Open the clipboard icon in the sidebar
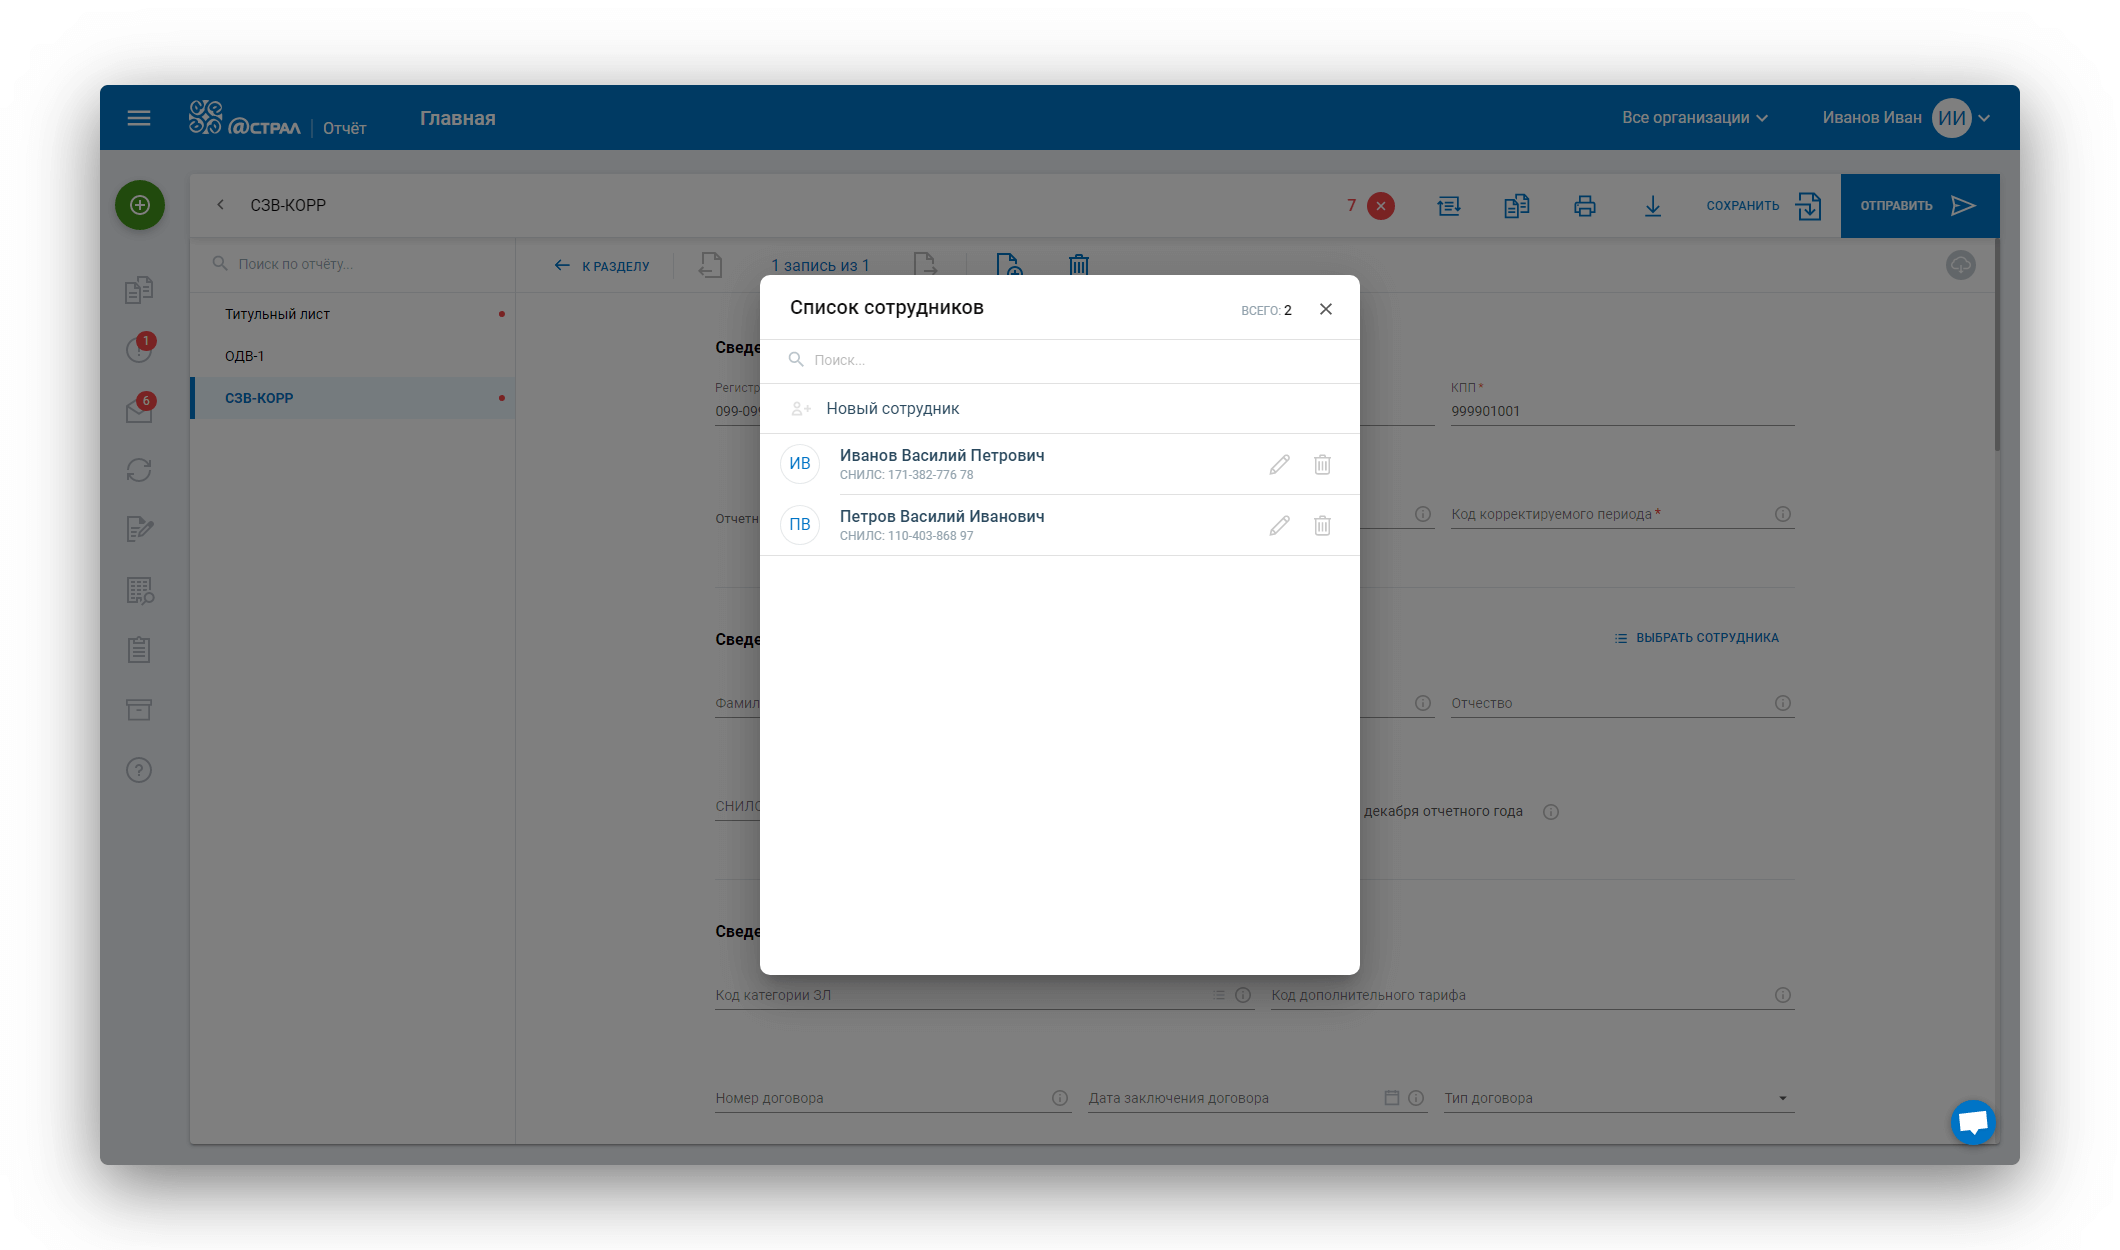The image size is (2120, 1250). point(139,650)
